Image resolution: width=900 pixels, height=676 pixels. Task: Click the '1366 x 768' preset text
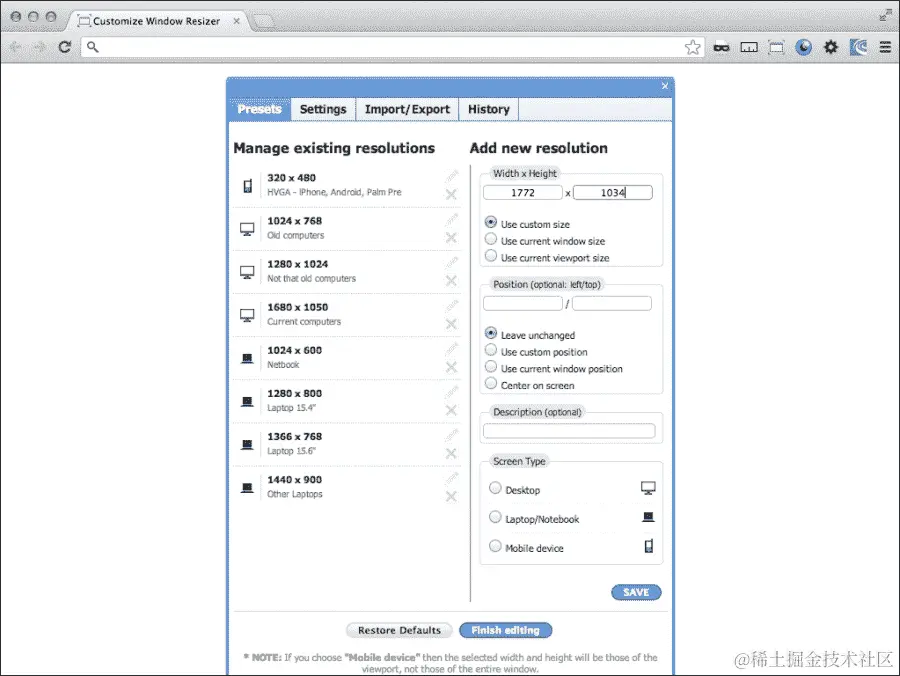[x=294, y=437]
